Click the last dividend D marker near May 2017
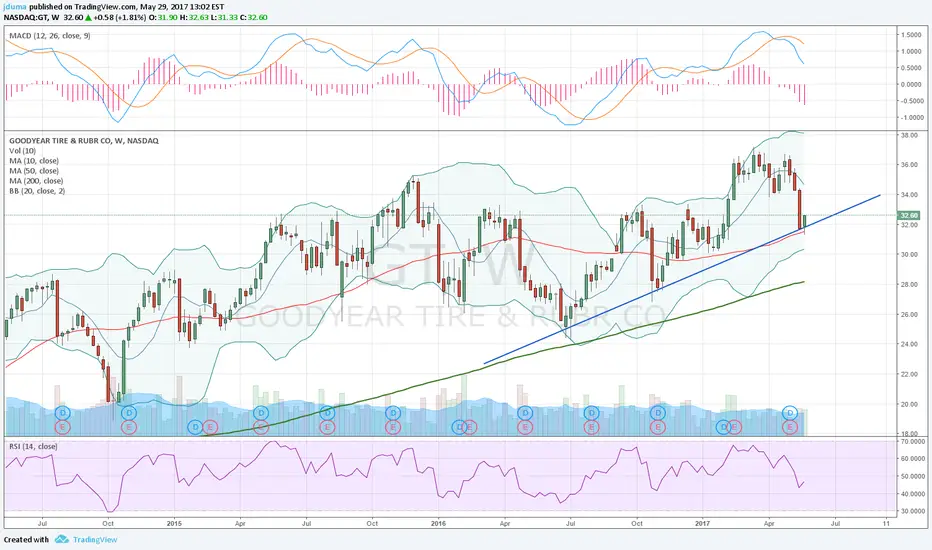 point(790,413)
